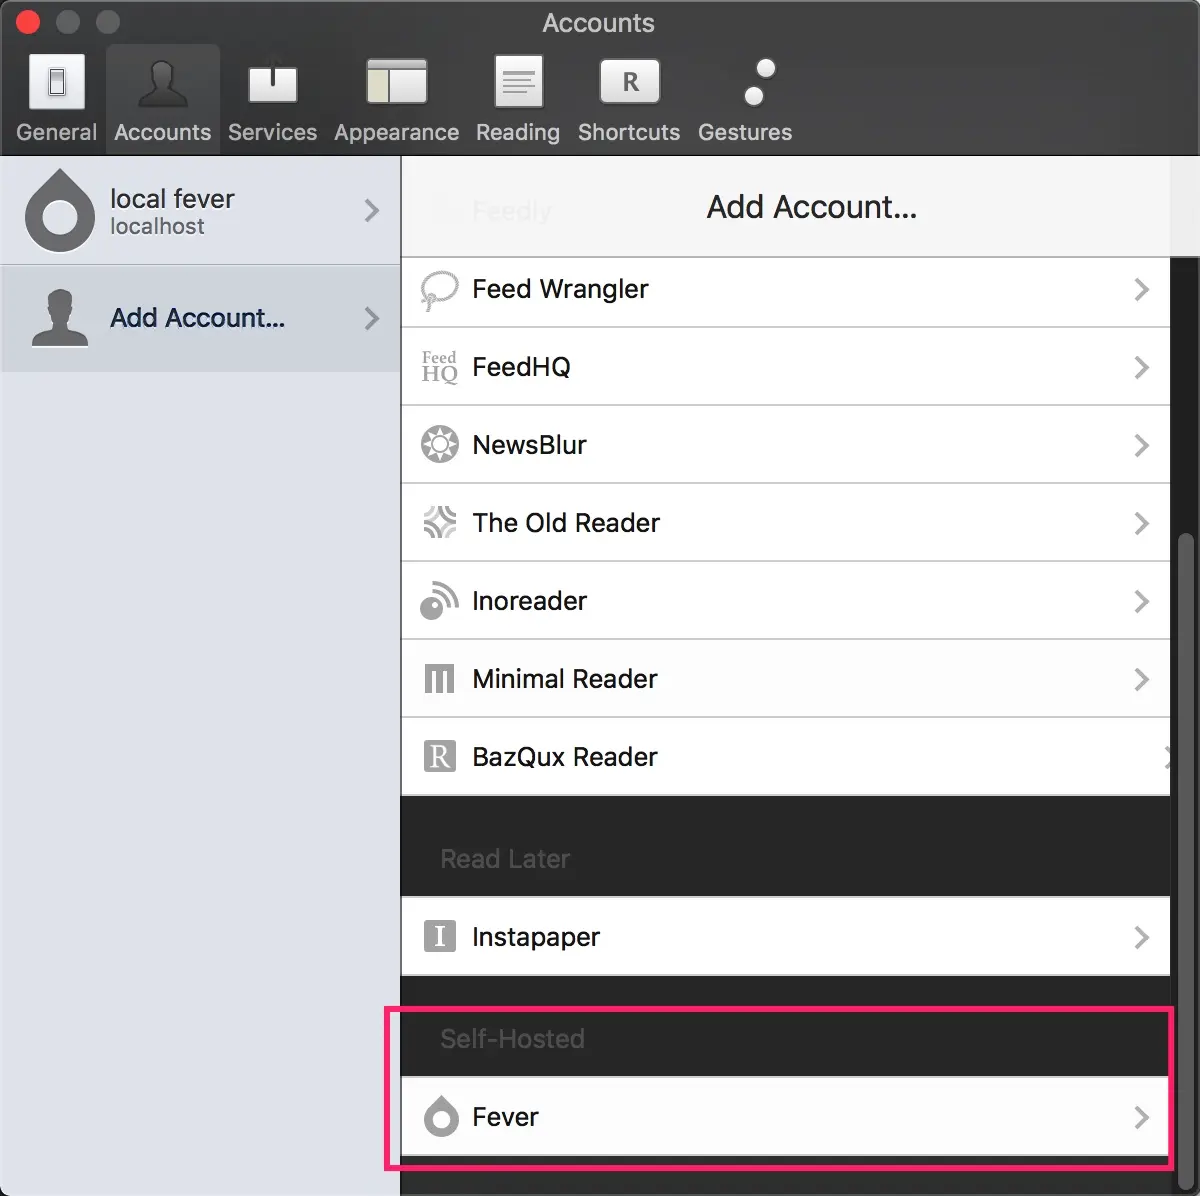Switch to the Appearance tab label
Screen dimensions: 1200x1196
(x=396, y=132)
